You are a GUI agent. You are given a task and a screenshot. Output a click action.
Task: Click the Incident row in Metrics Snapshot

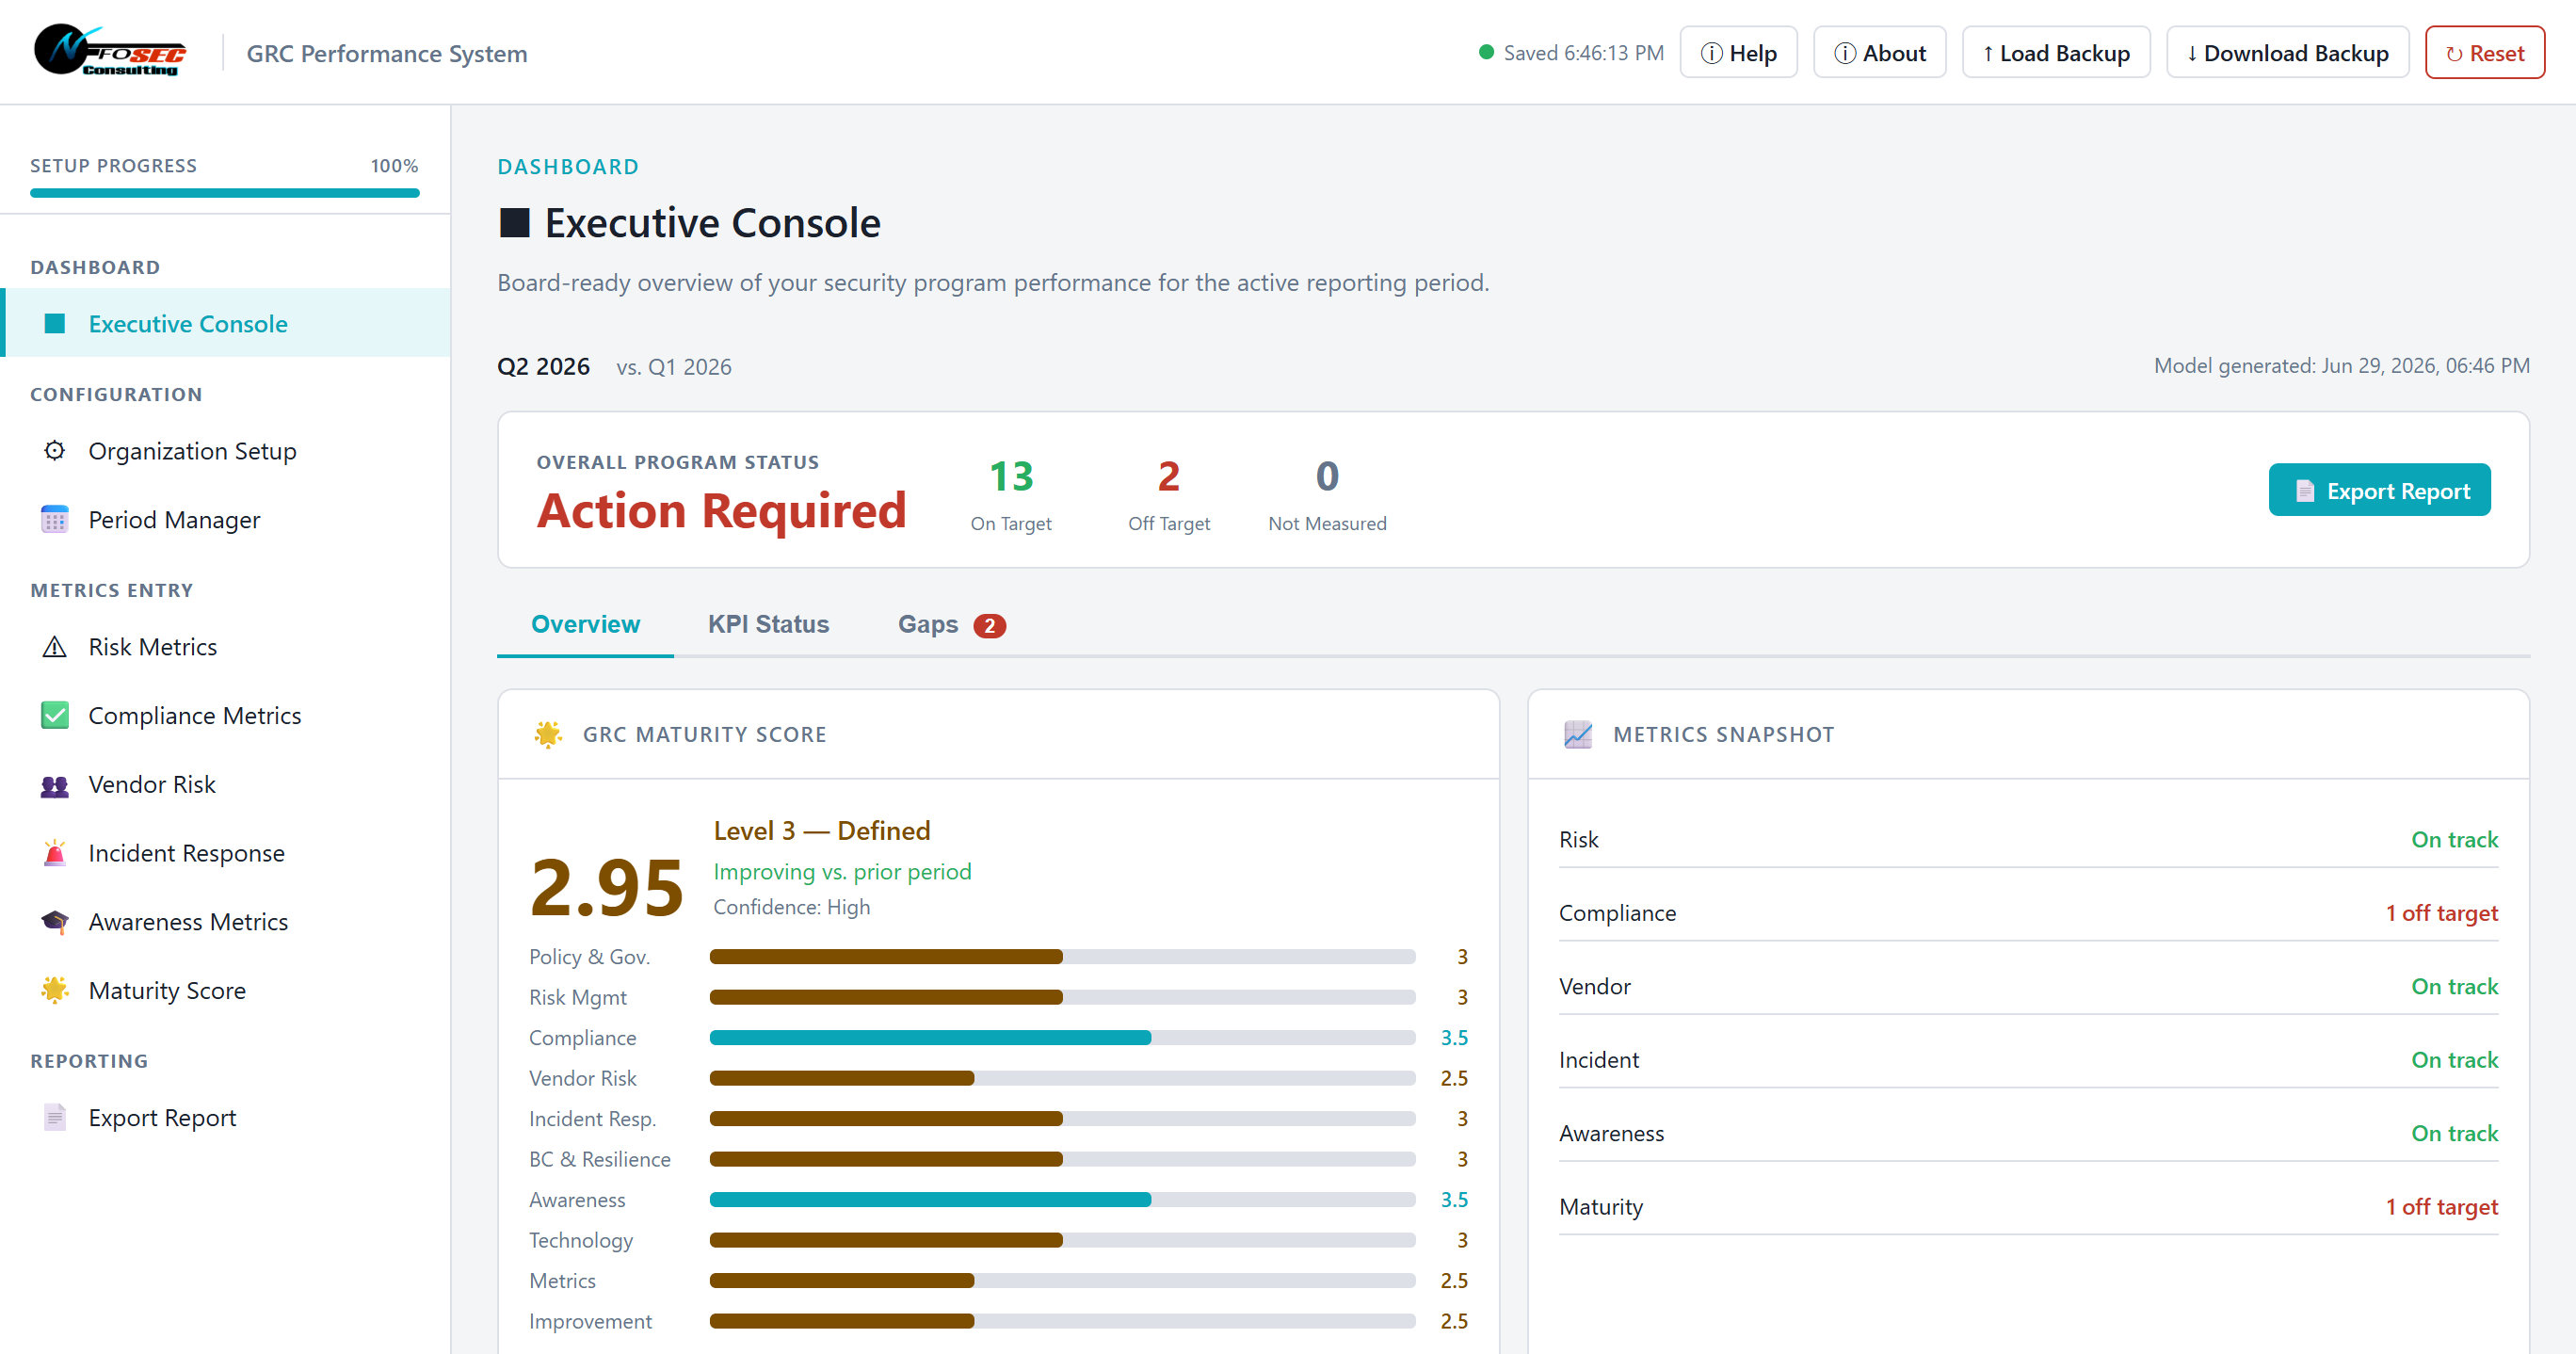click(2028, 1059)
